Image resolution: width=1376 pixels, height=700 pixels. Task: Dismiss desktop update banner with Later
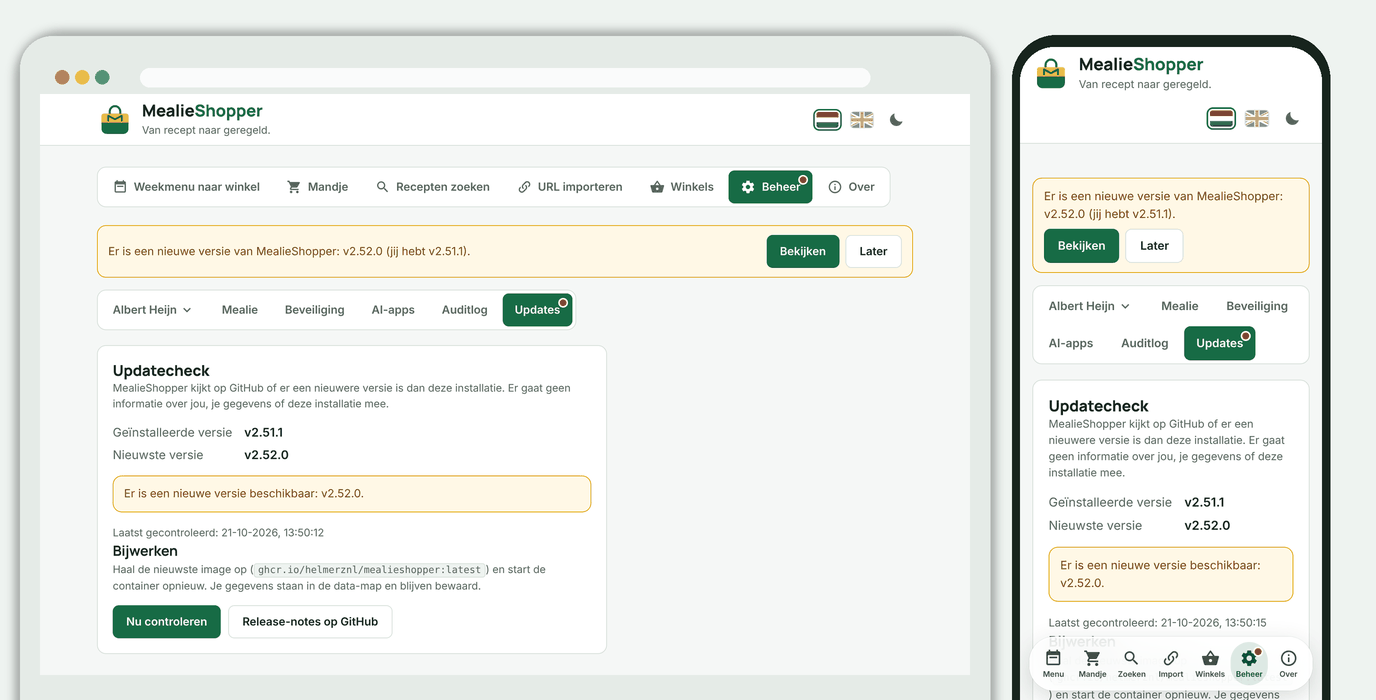click(x=873, y=251)
